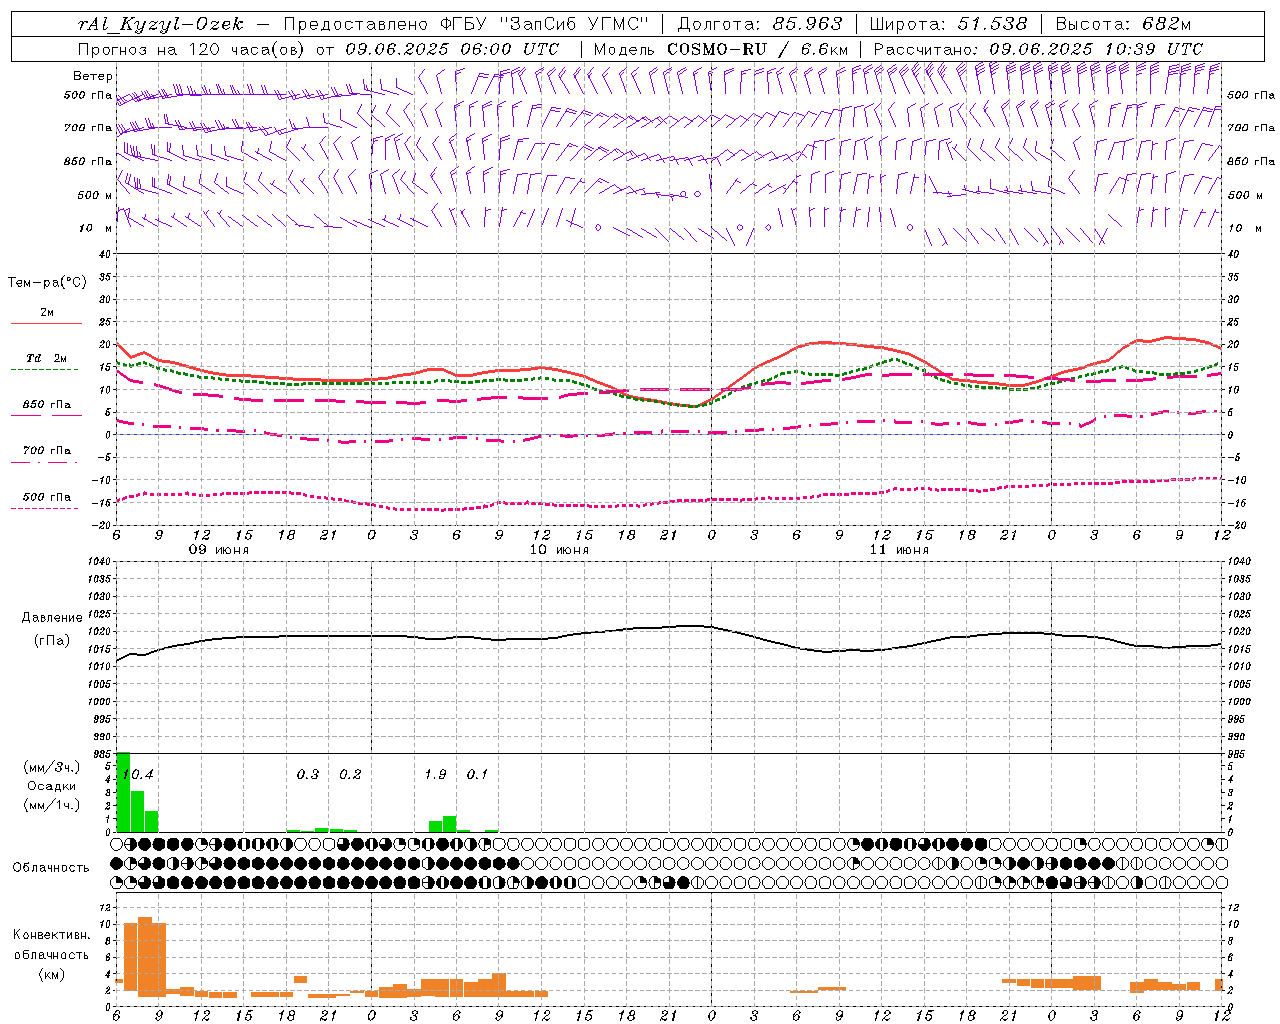Click the 10.4 precipitation total
Viewport: 1280px width, 1024px height.
tap(137, 775)
